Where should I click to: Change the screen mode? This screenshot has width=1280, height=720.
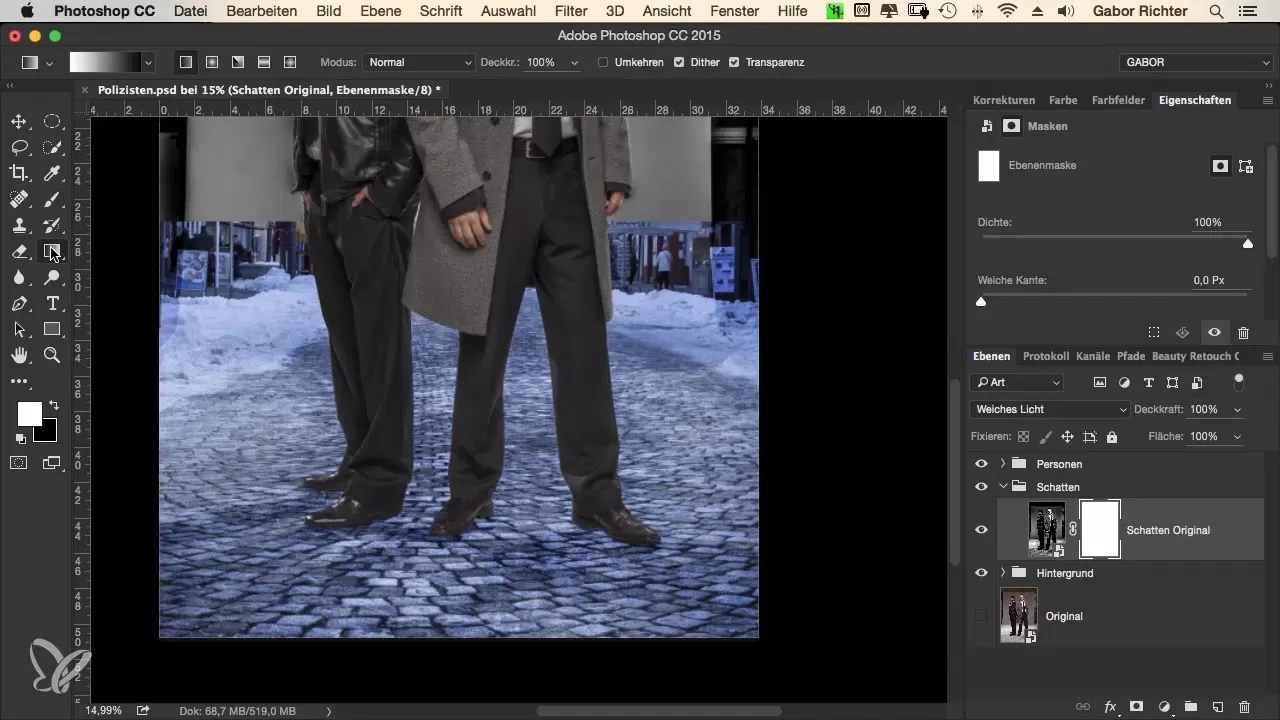point(52,462)
